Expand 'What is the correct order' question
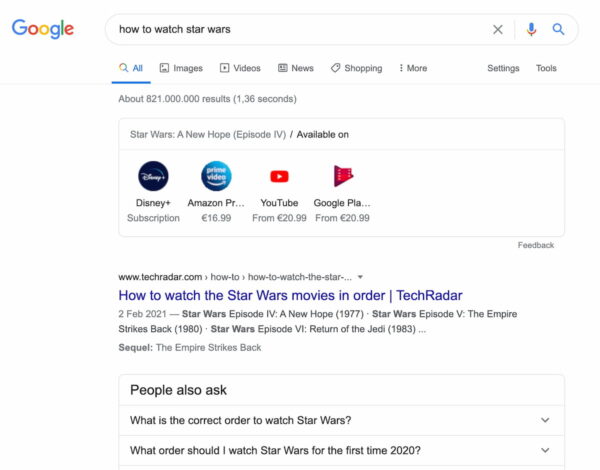 [341, 420]
